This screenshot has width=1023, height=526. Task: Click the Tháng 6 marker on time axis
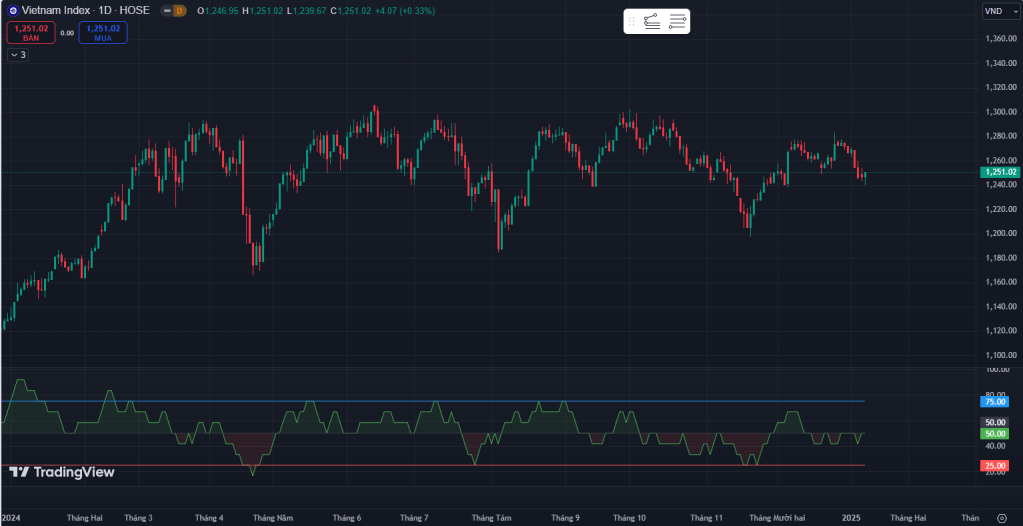346,518
